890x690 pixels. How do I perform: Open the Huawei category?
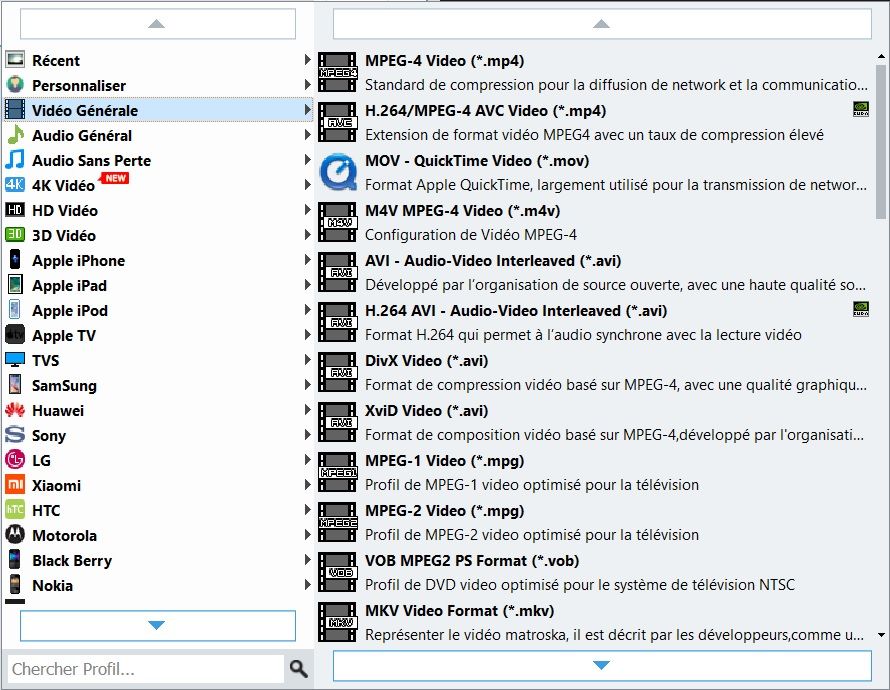pos(158,410)
